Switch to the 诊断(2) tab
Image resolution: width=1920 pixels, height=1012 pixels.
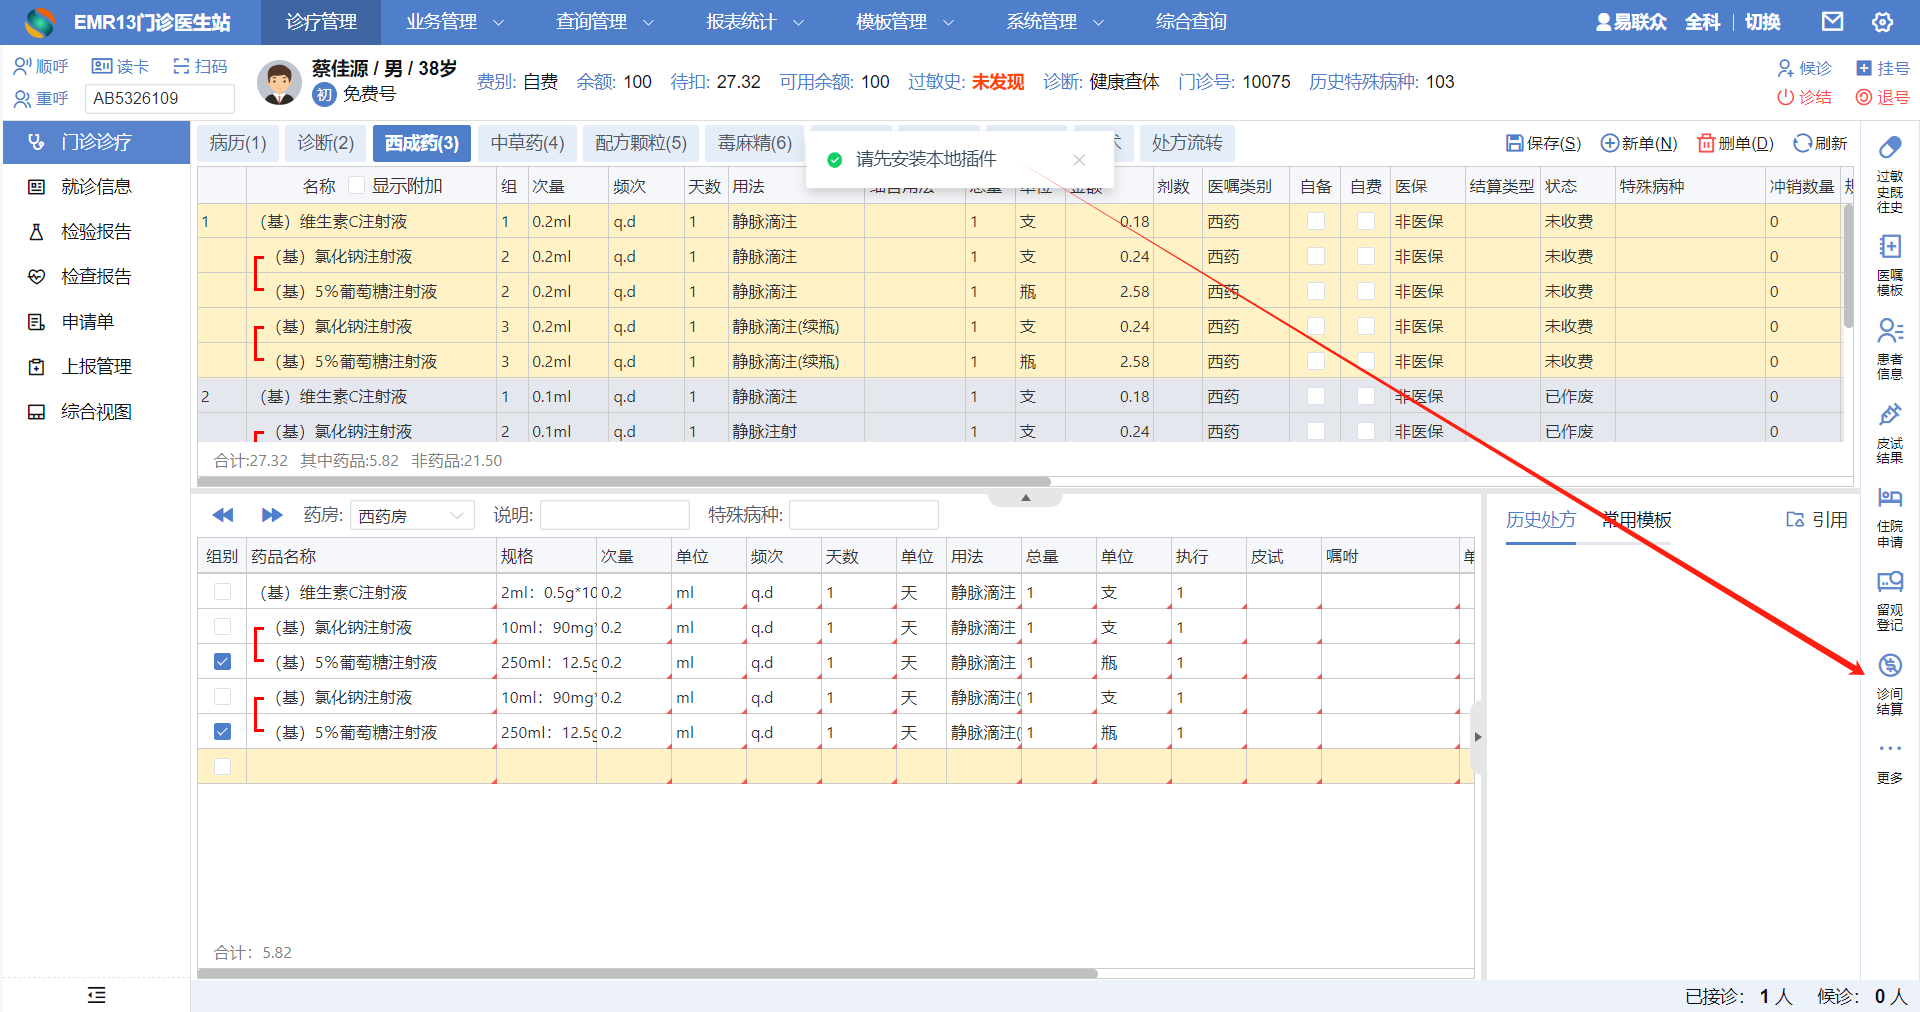point(326,143)
